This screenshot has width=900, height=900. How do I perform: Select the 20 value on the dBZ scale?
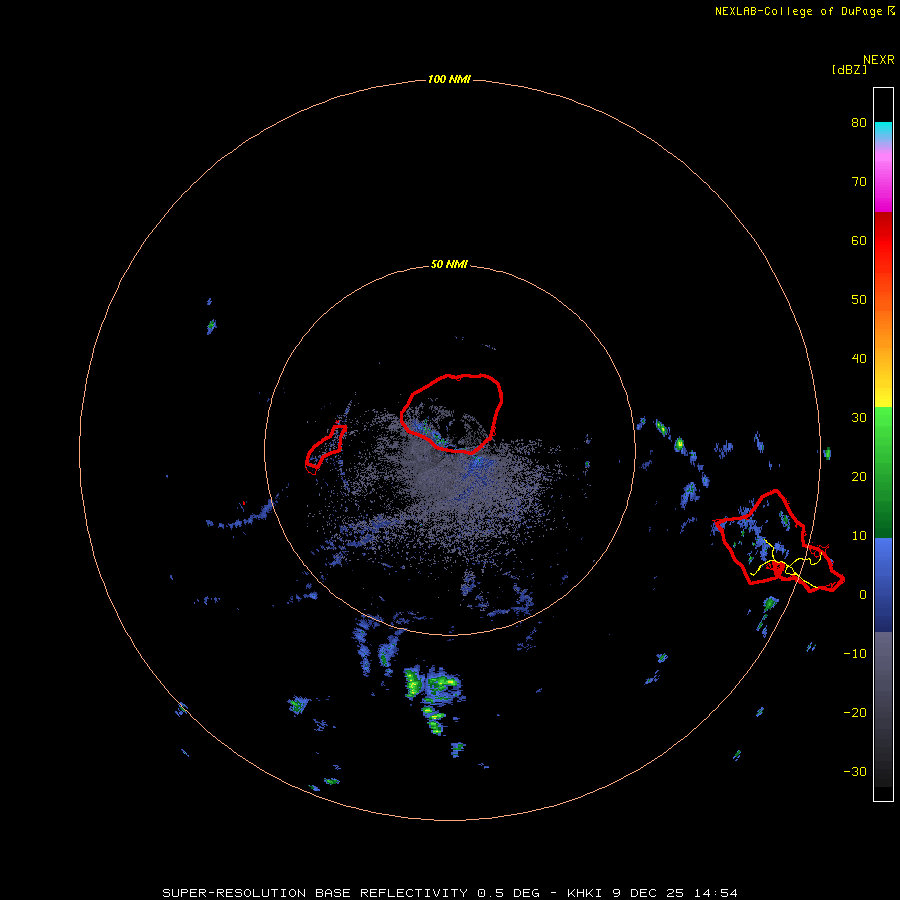(859, 476)
